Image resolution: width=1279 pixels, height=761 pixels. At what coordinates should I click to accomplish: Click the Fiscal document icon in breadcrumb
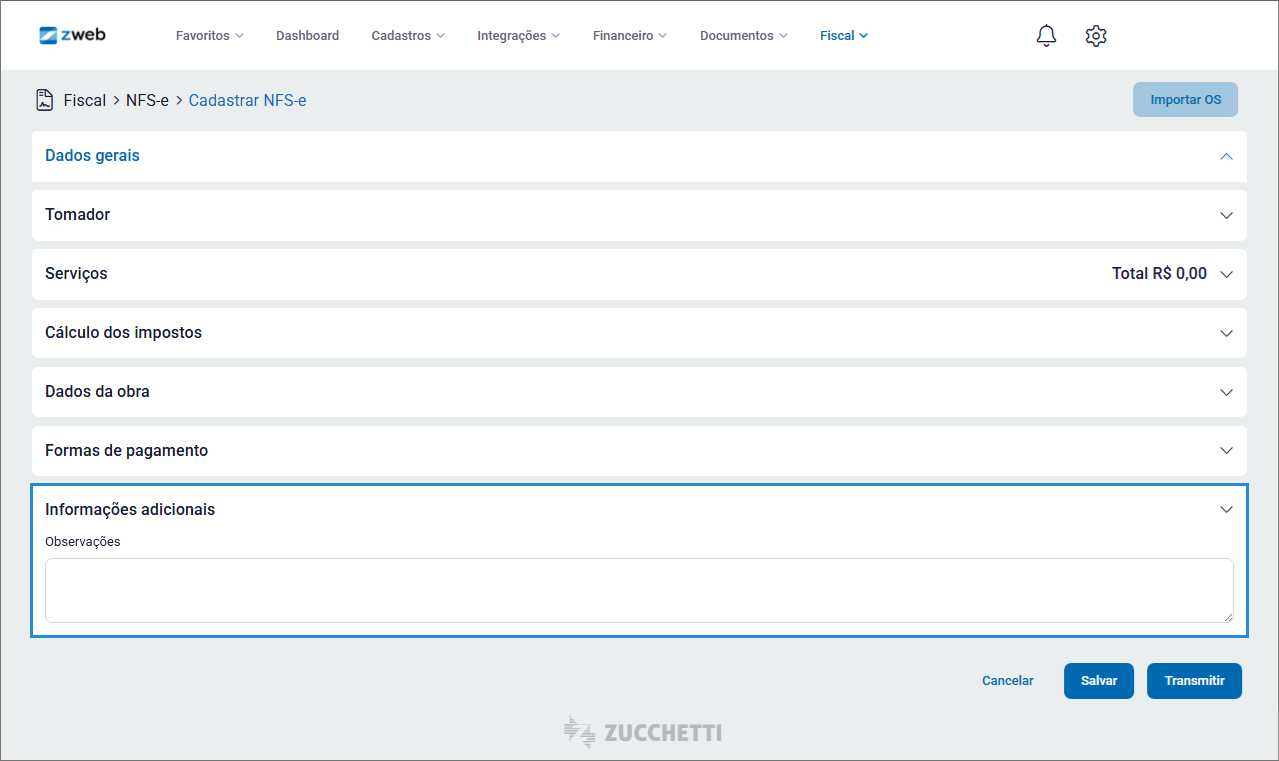[44, 100]
